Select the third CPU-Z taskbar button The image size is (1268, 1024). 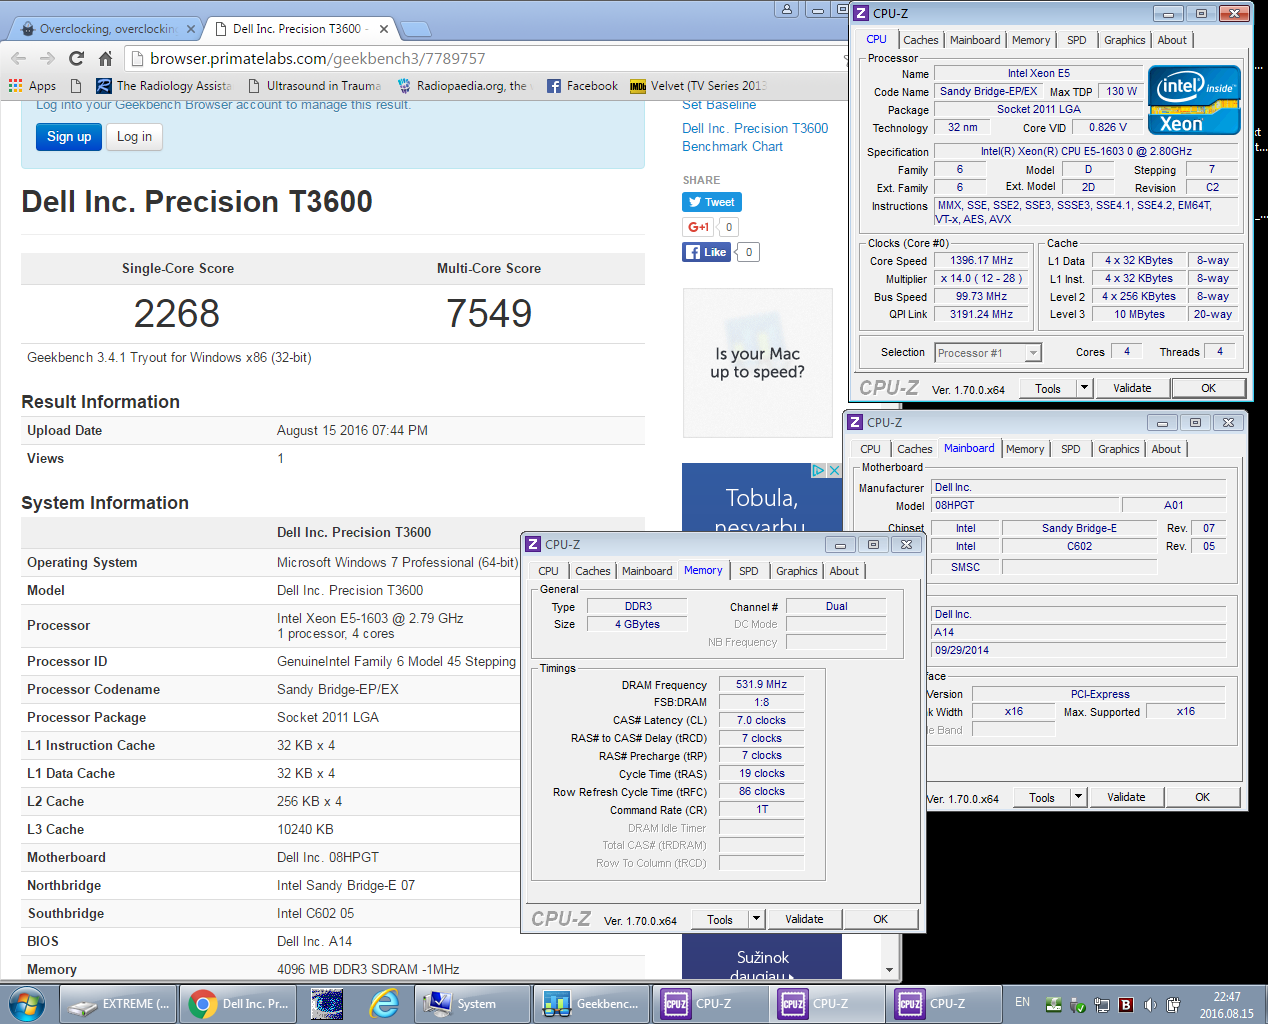(x=944, y=1004)
